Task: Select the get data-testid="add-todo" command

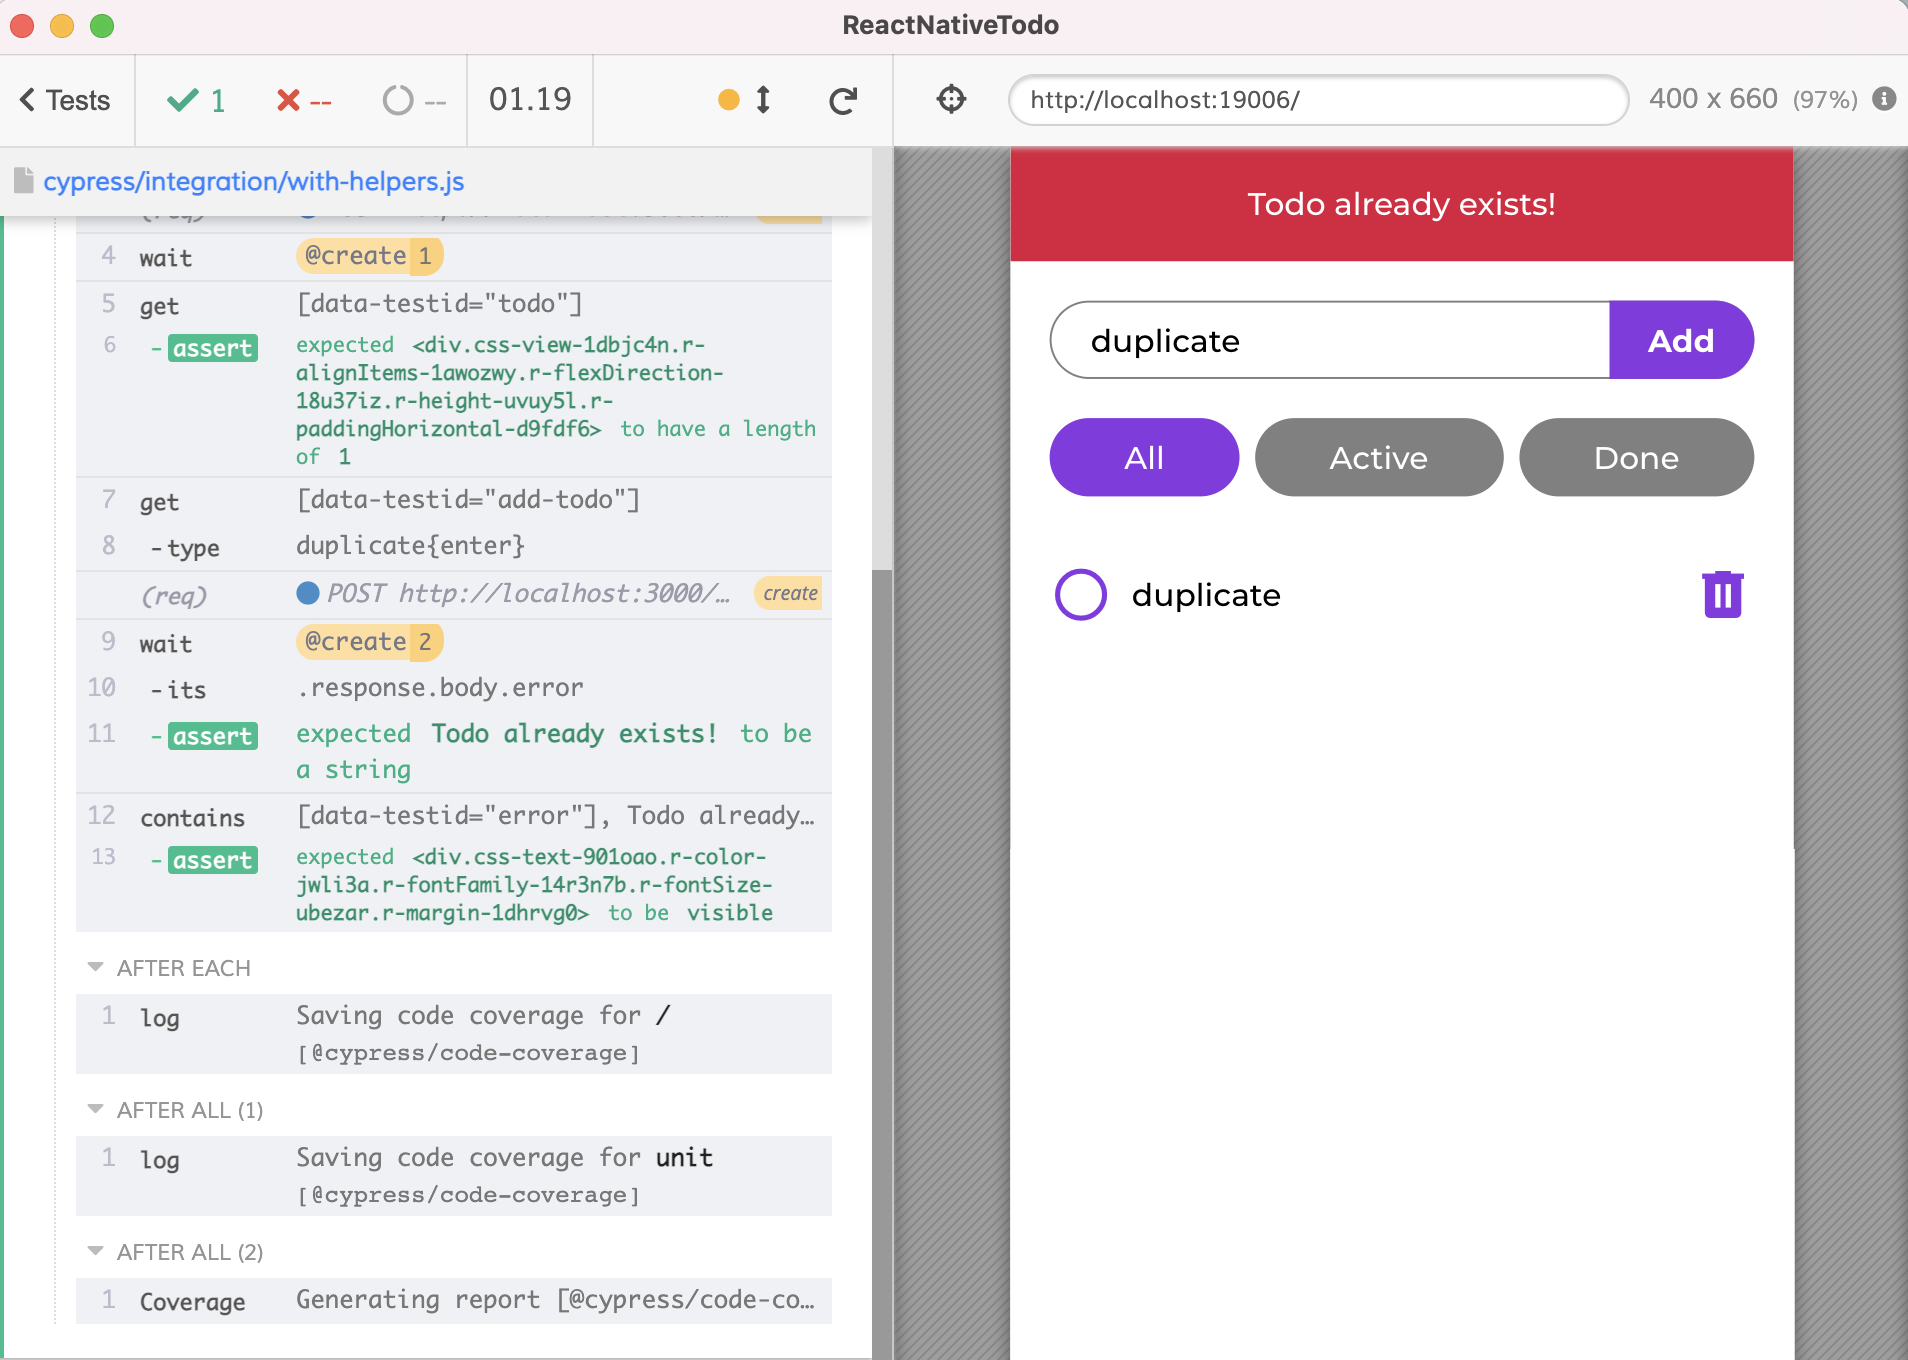Action: point(454,500)
